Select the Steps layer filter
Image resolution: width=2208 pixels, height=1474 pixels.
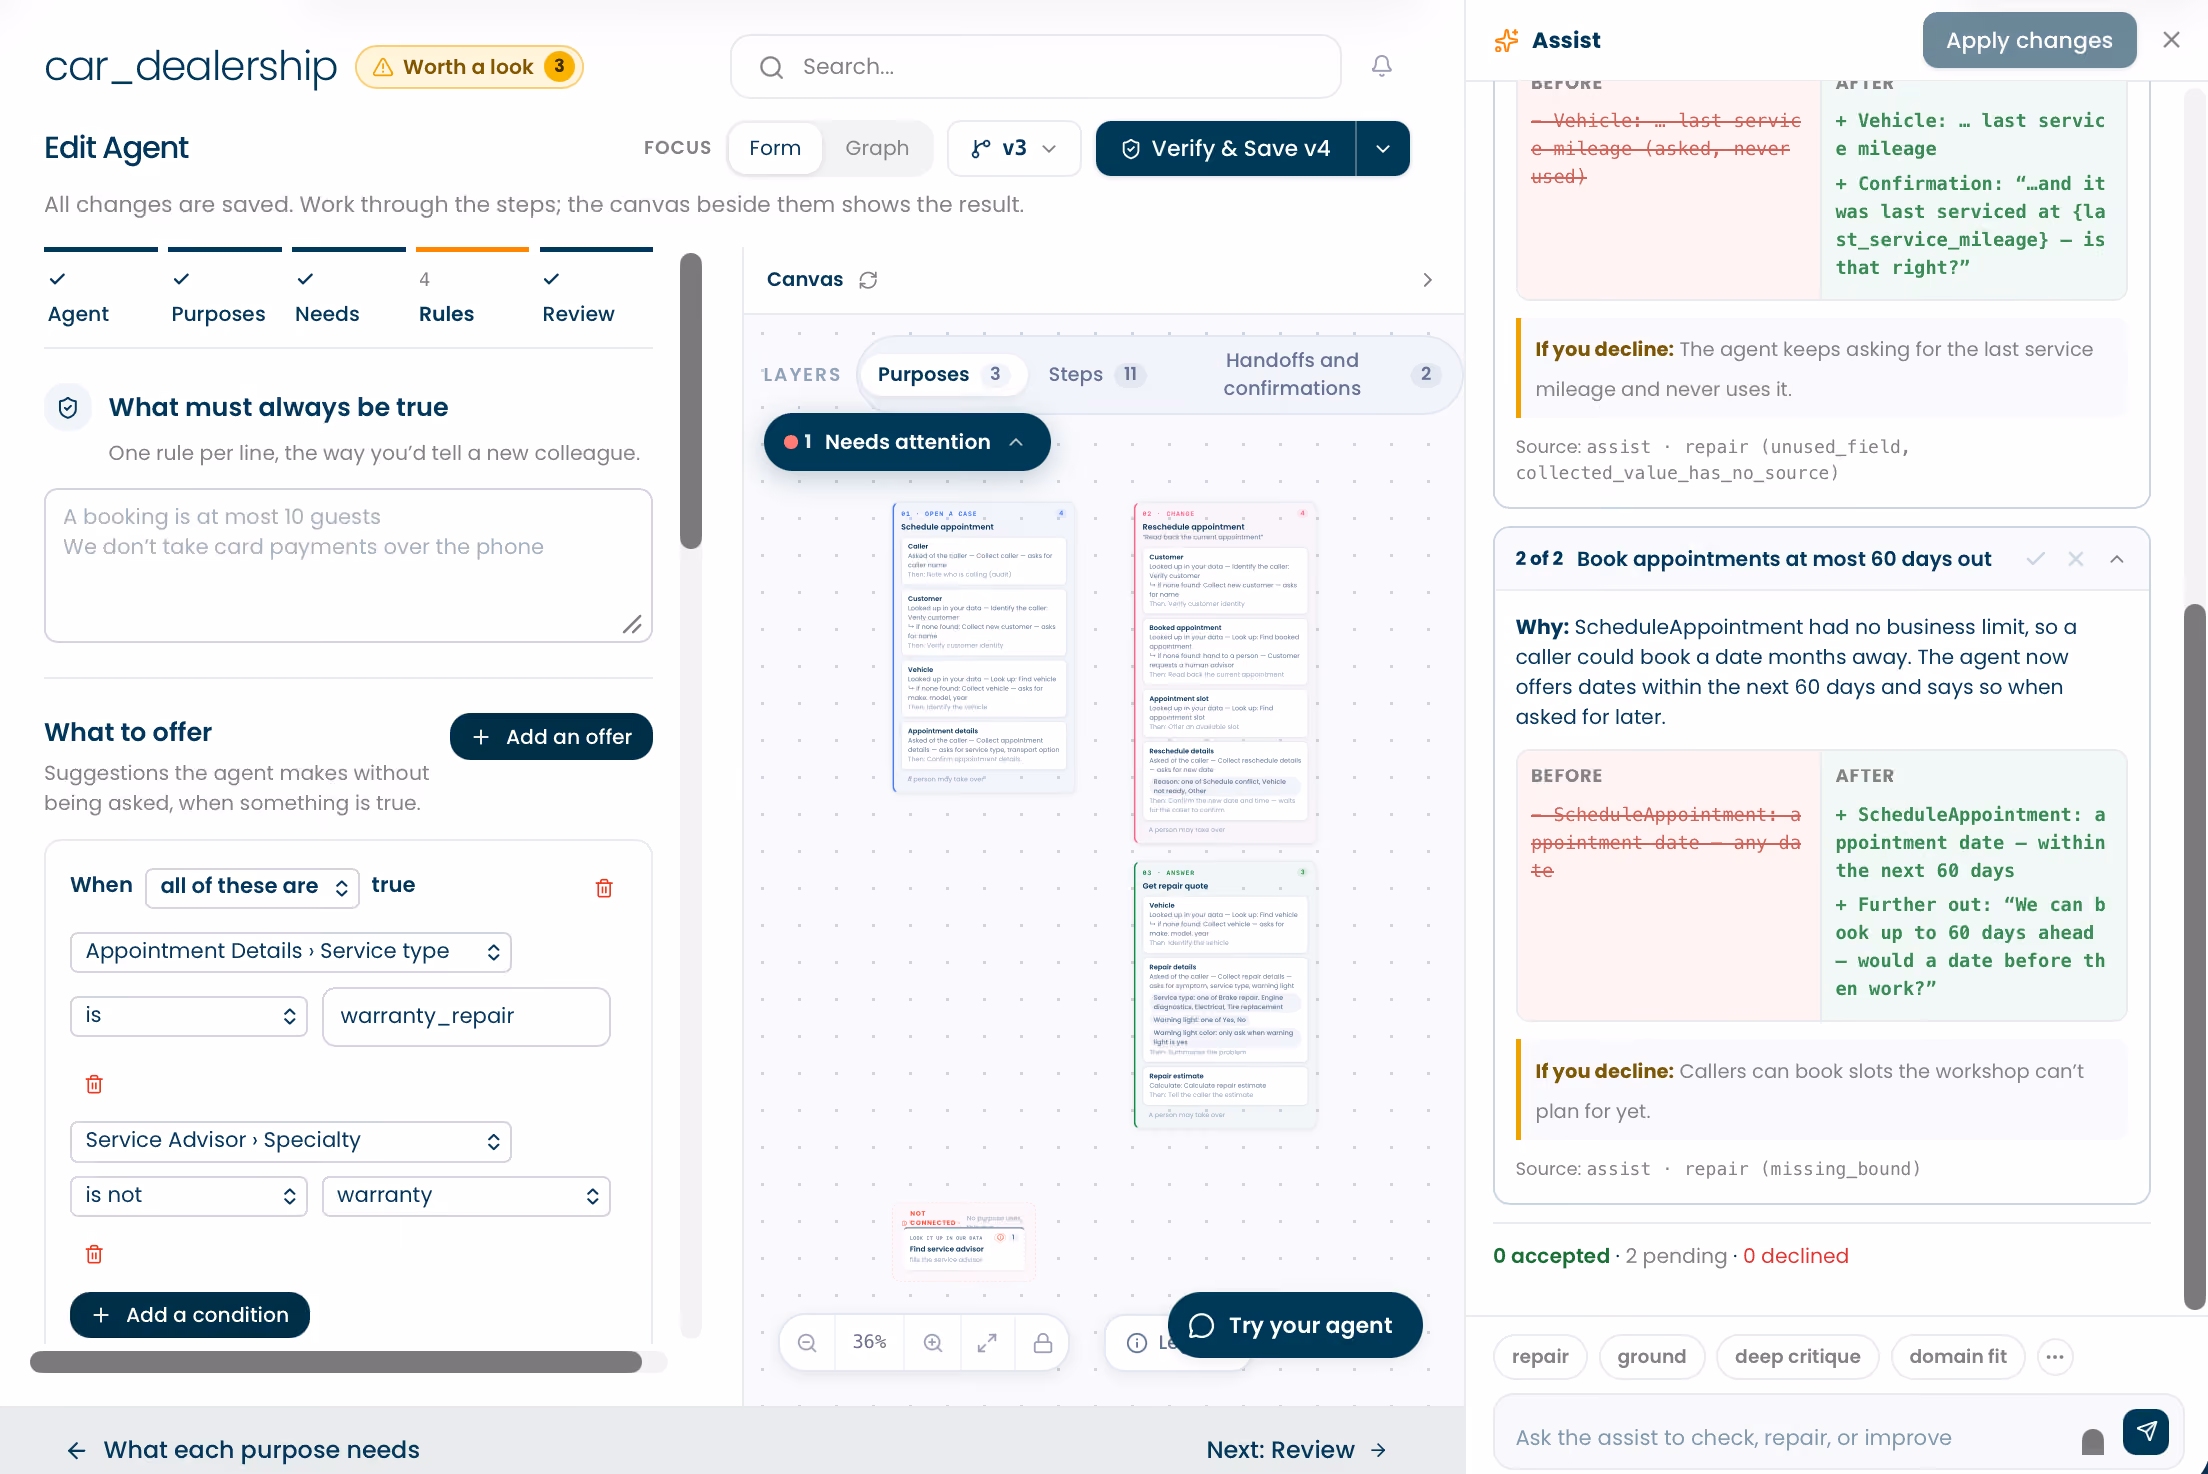(x=1096, y=374)
